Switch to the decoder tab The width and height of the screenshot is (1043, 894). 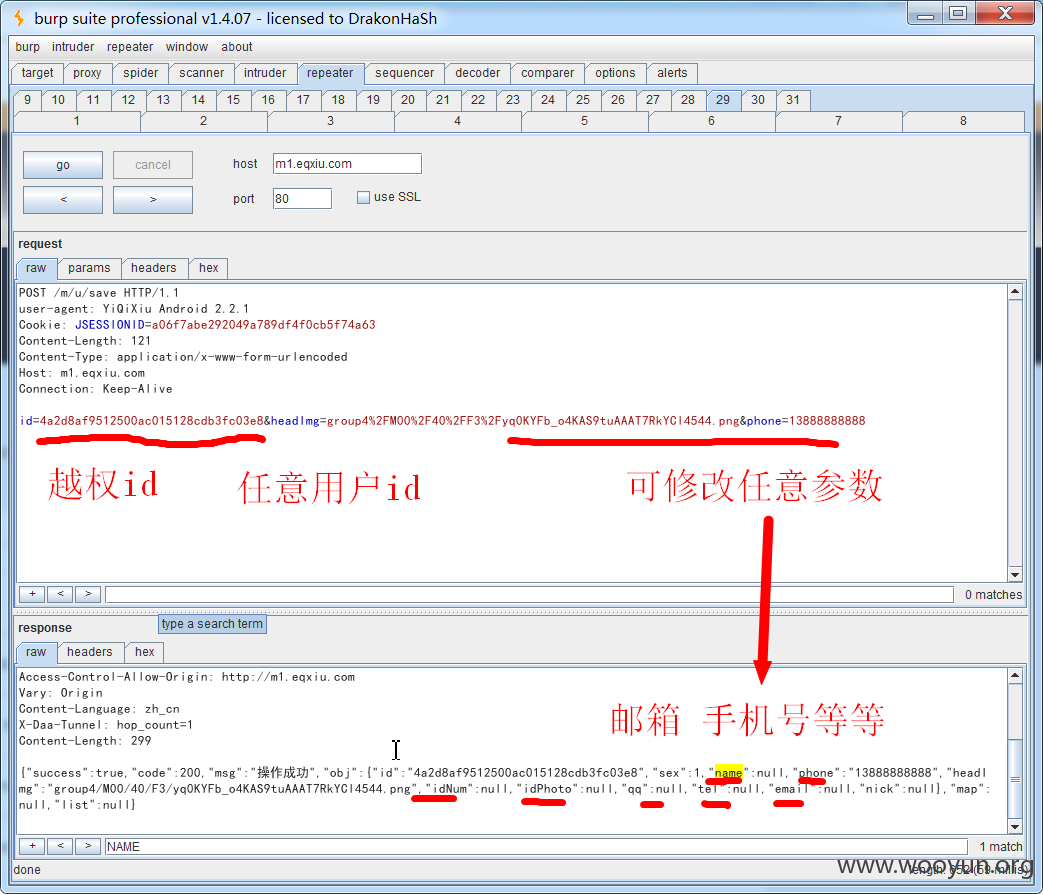point(478,73)
